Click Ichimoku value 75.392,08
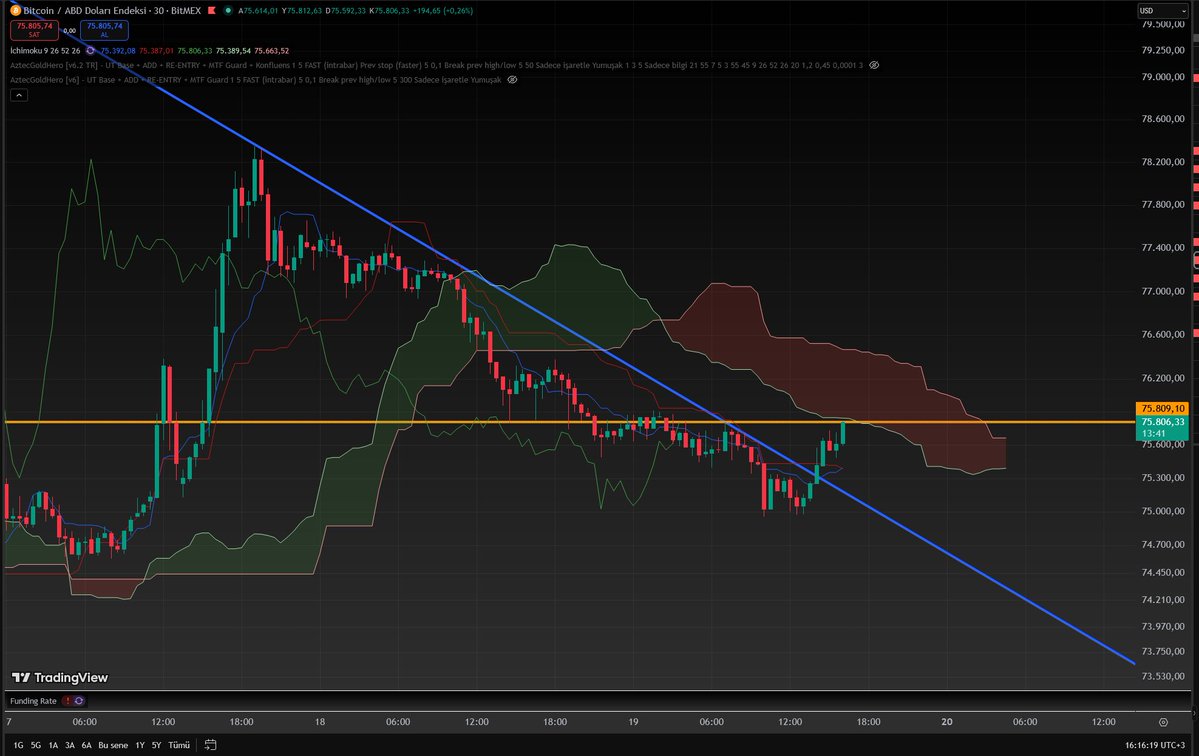Viewport: 1199px width, 756px height. coord(118,50)
